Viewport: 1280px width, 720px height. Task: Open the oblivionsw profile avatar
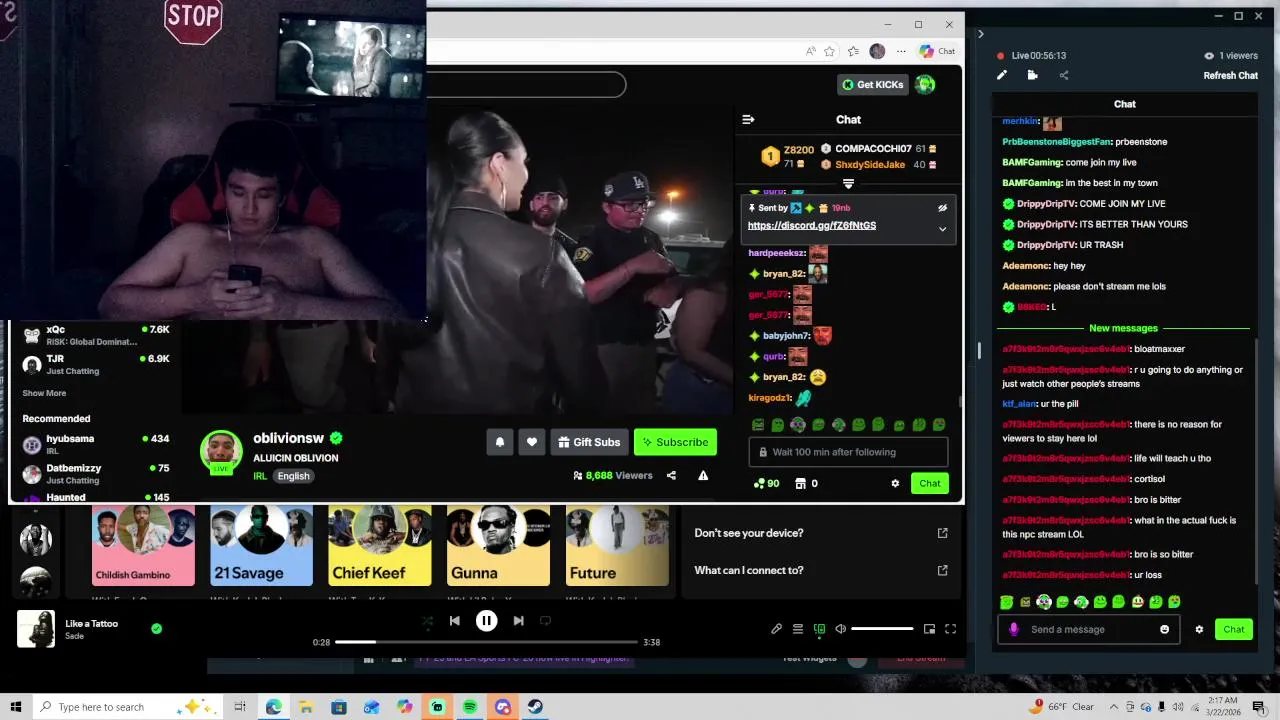(221, 452)
